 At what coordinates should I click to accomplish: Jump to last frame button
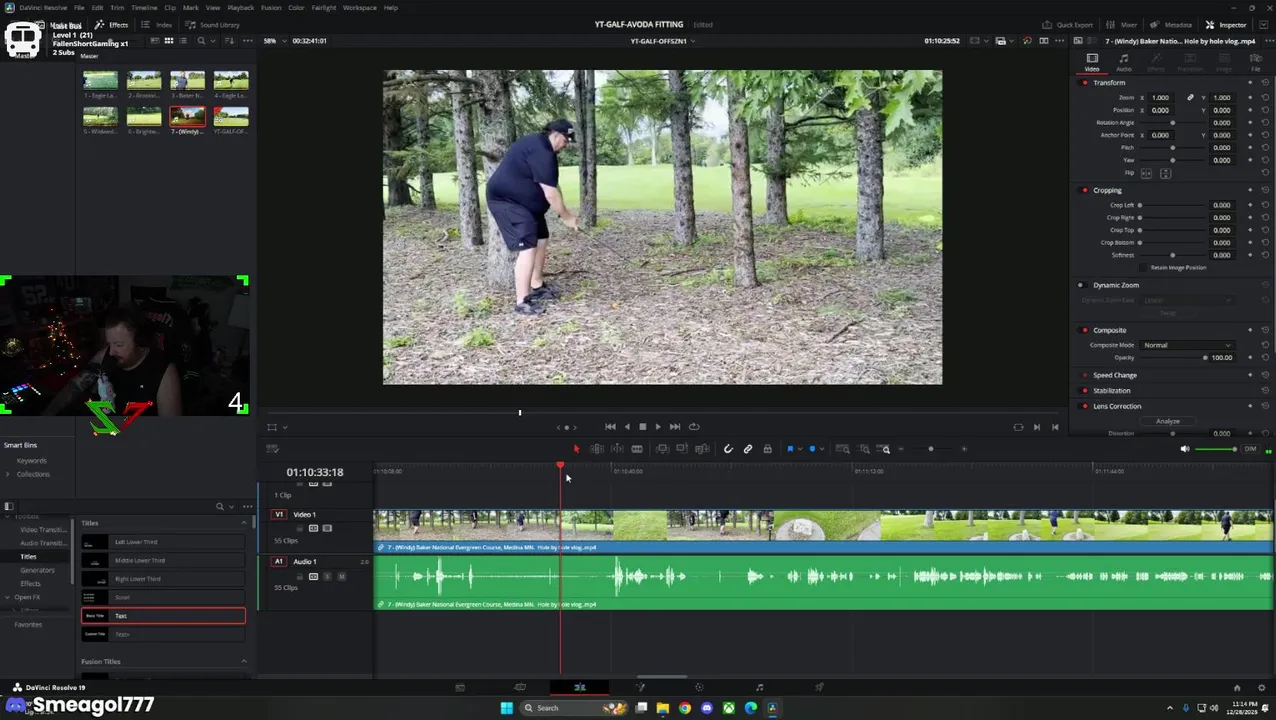pyautogui.click(x=675, y=427)
